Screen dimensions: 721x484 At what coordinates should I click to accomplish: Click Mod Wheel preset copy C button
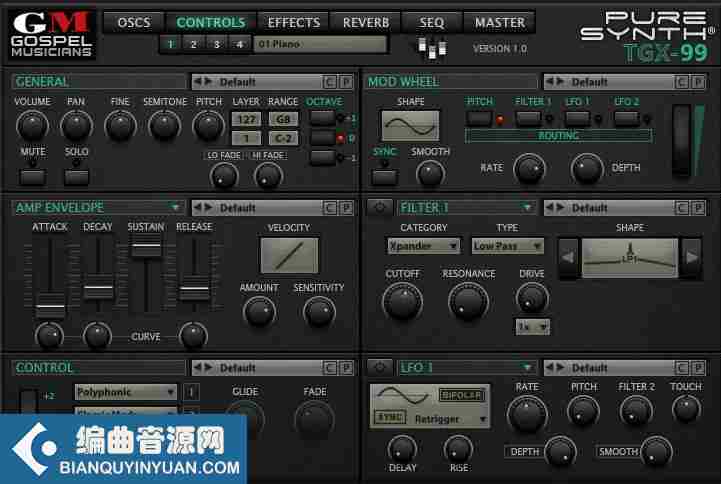pos(681,82)
